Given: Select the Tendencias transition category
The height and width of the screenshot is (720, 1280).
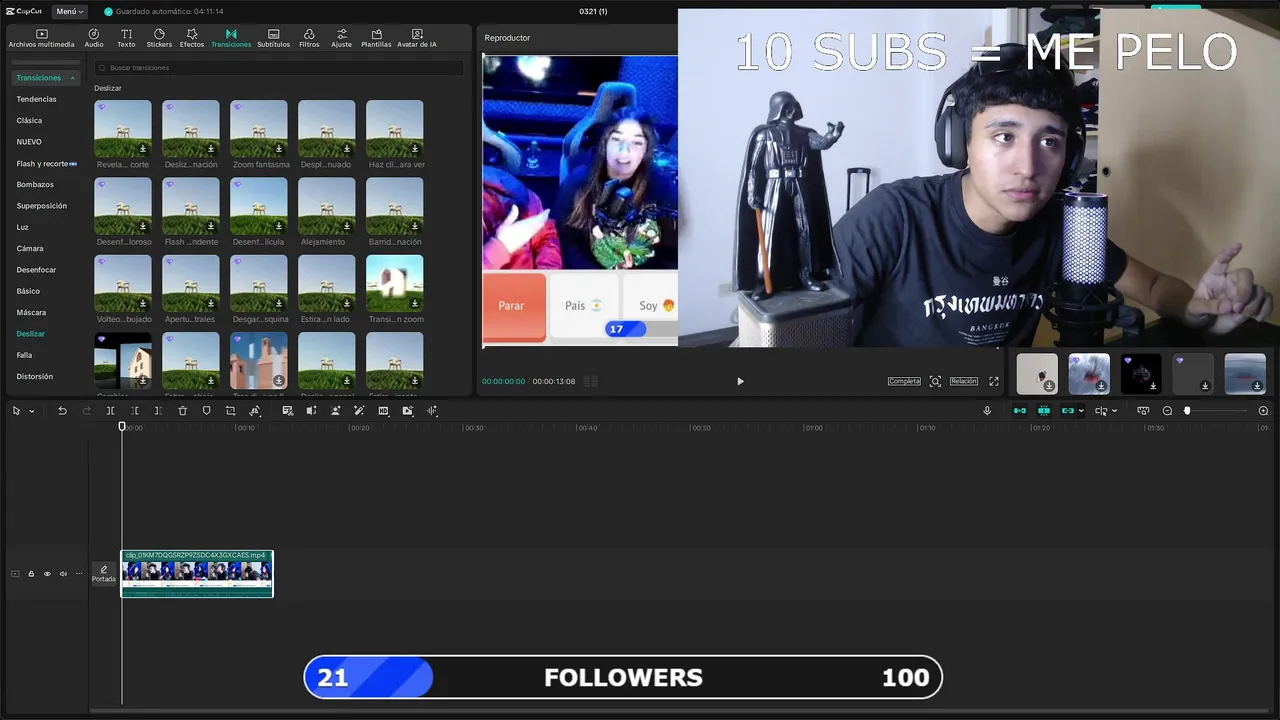Looking at the screenshot, I should tap(36, 99).
